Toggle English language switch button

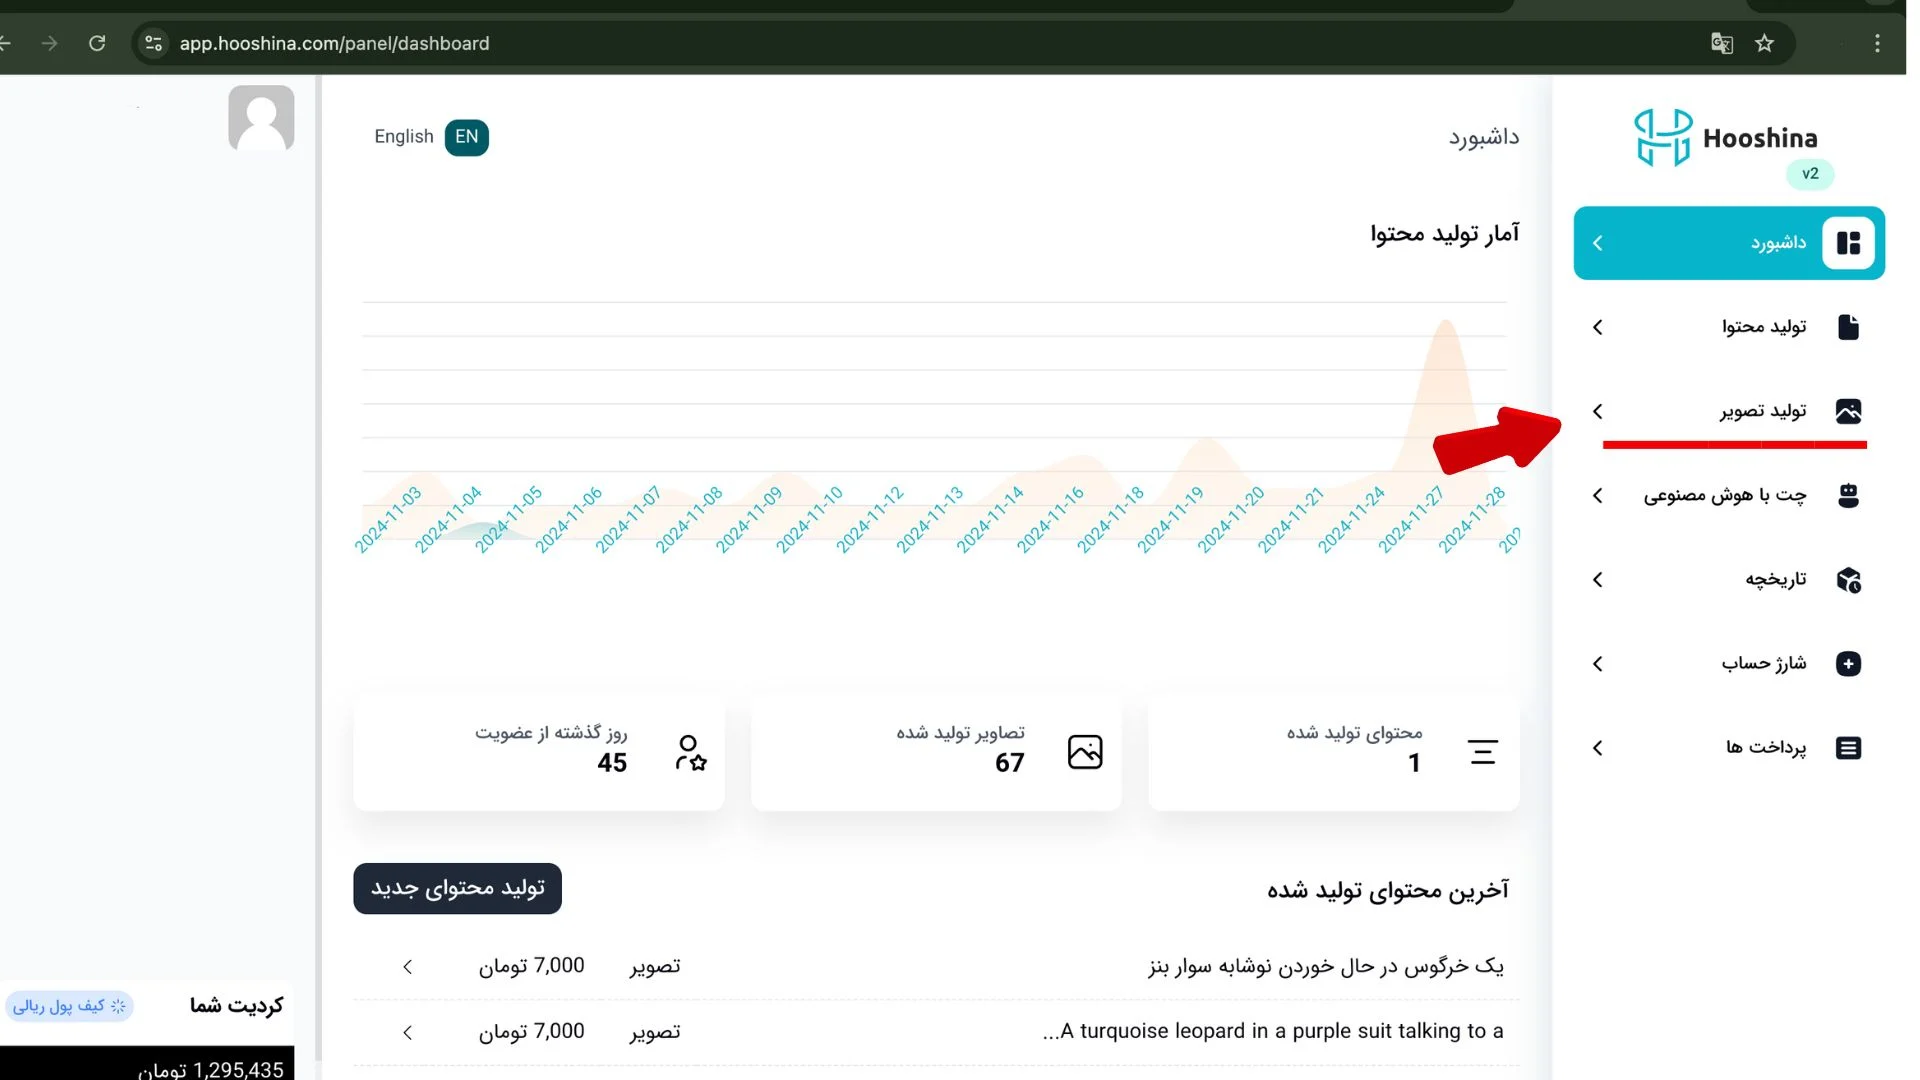(x=467, y=136)
